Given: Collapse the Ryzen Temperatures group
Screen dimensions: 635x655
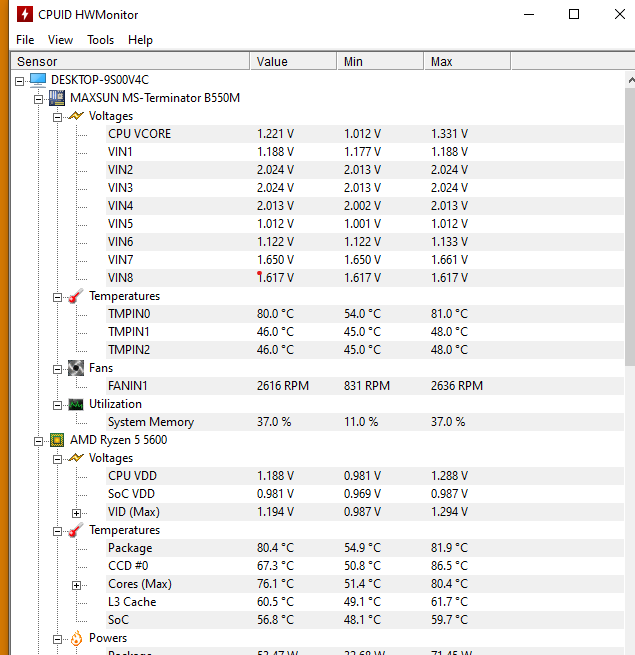Looking at the screenshot, I should (x=57, y=531).
